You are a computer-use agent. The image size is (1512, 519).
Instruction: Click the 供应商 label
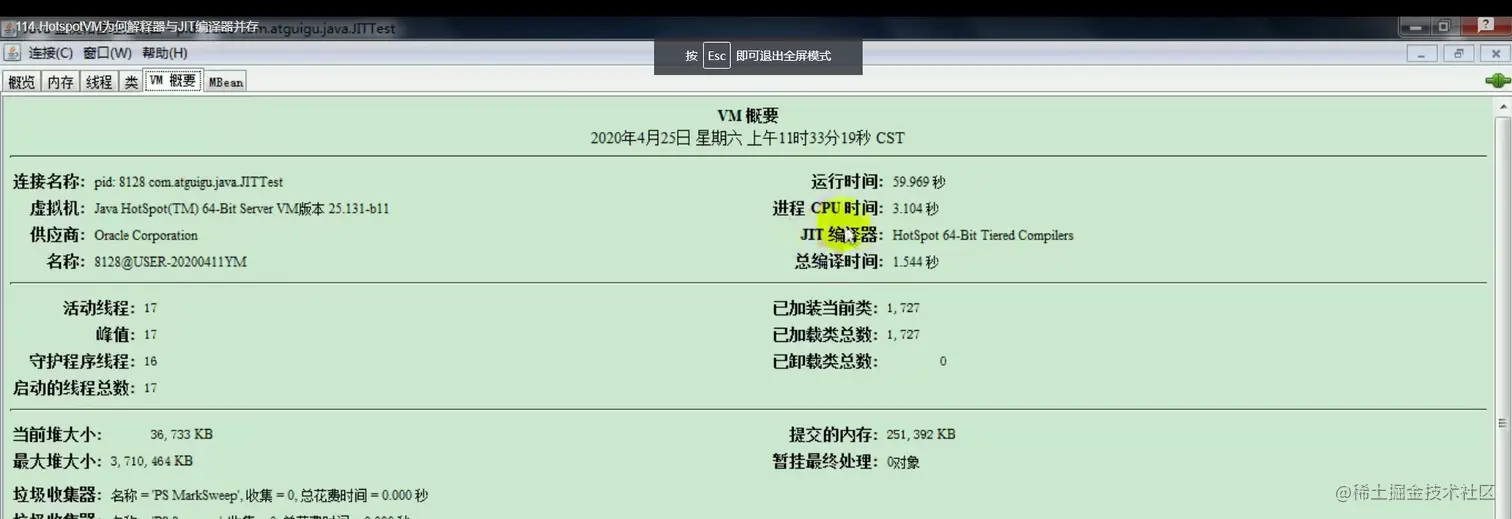click(x=58, y=236)
